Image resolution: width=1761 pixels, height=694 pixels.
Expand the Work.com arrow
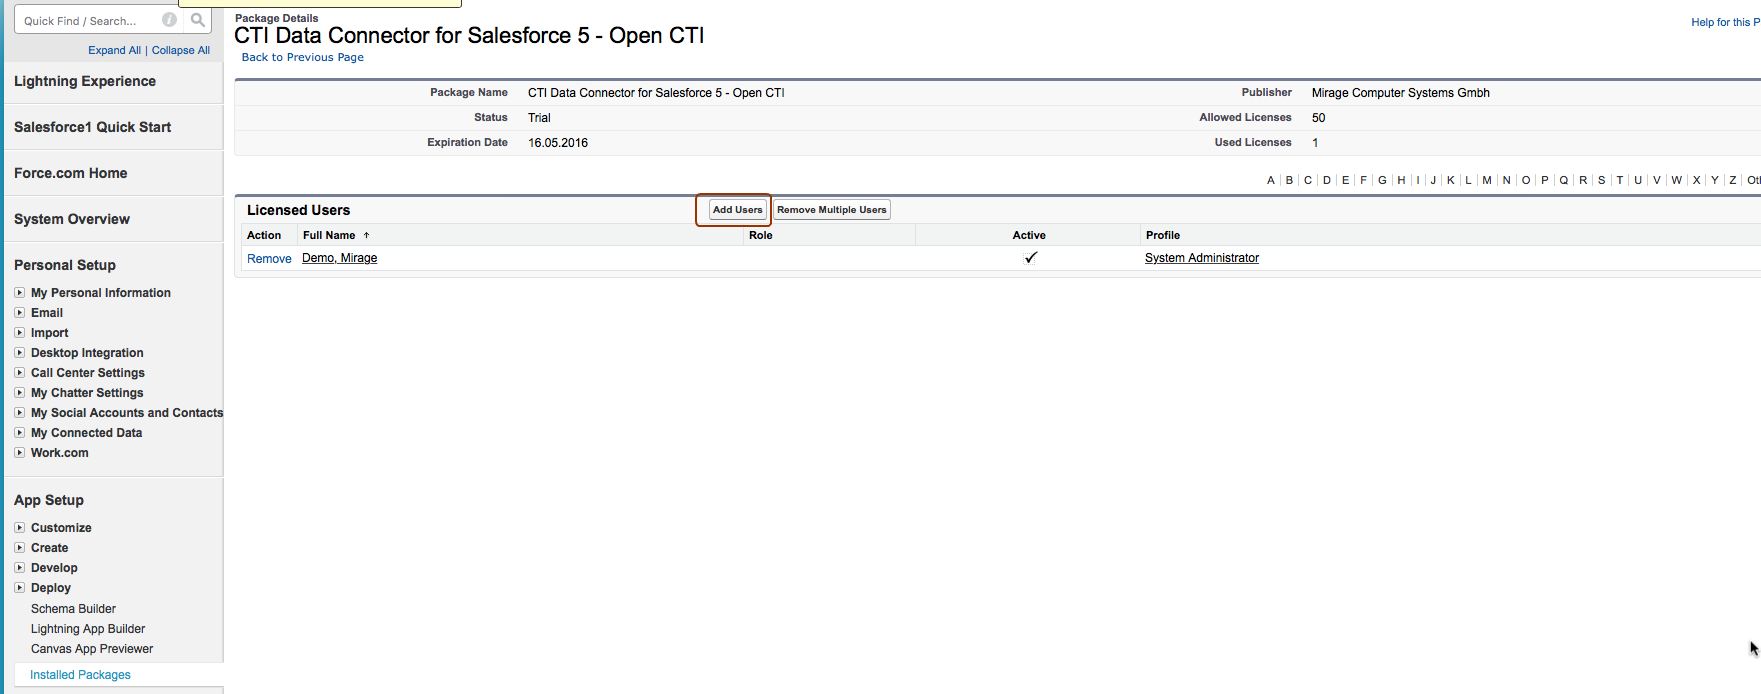click(x=19, y=453)
